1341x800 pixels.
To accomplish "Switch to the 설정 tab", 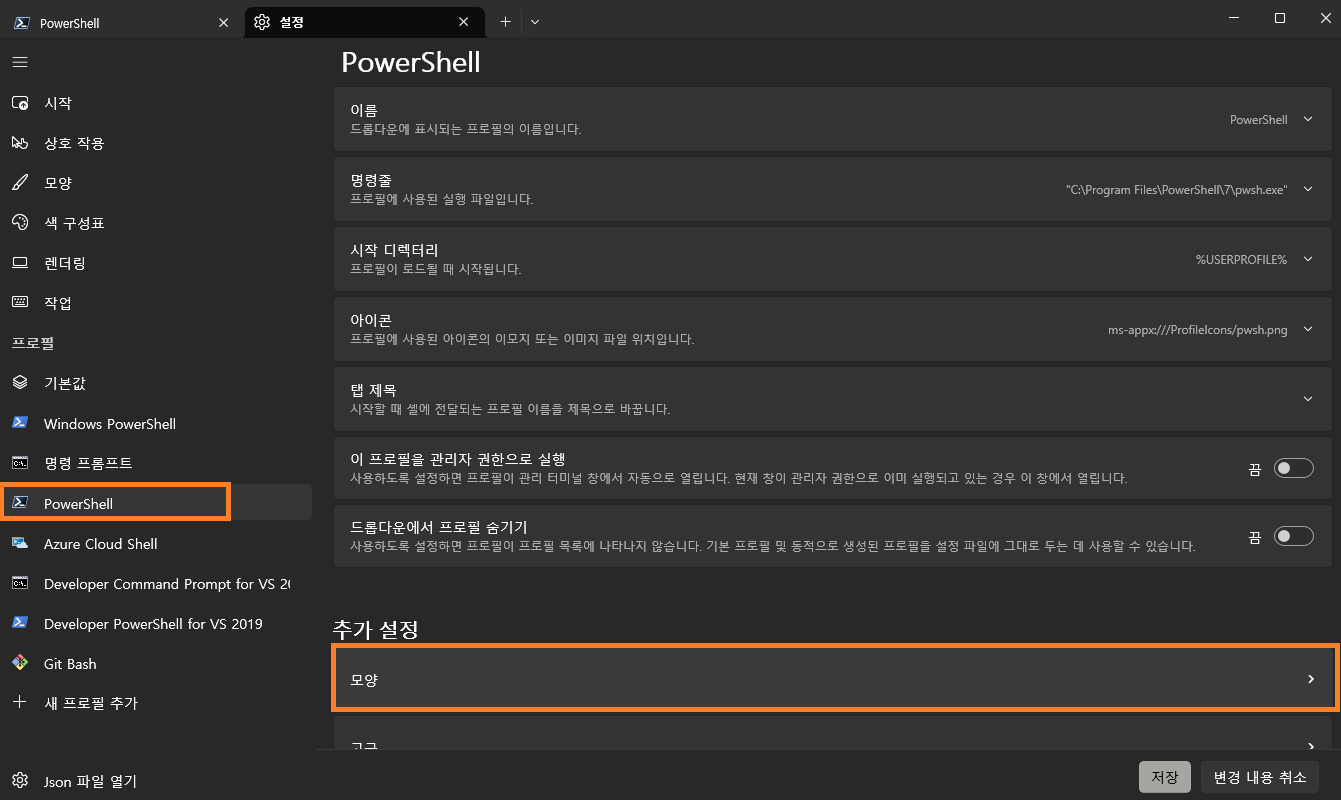I will 364,22.
